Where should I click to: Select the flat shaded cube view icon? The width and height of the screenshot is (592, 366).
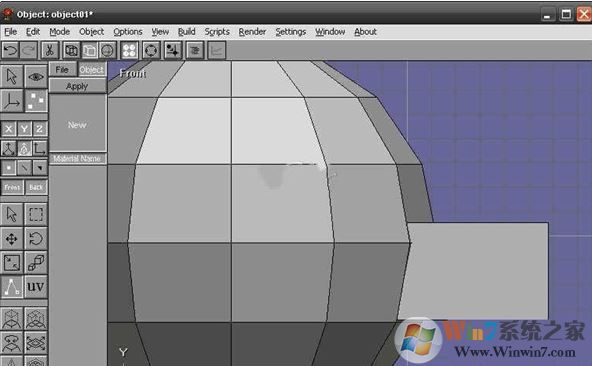click(x=89, y=50)
